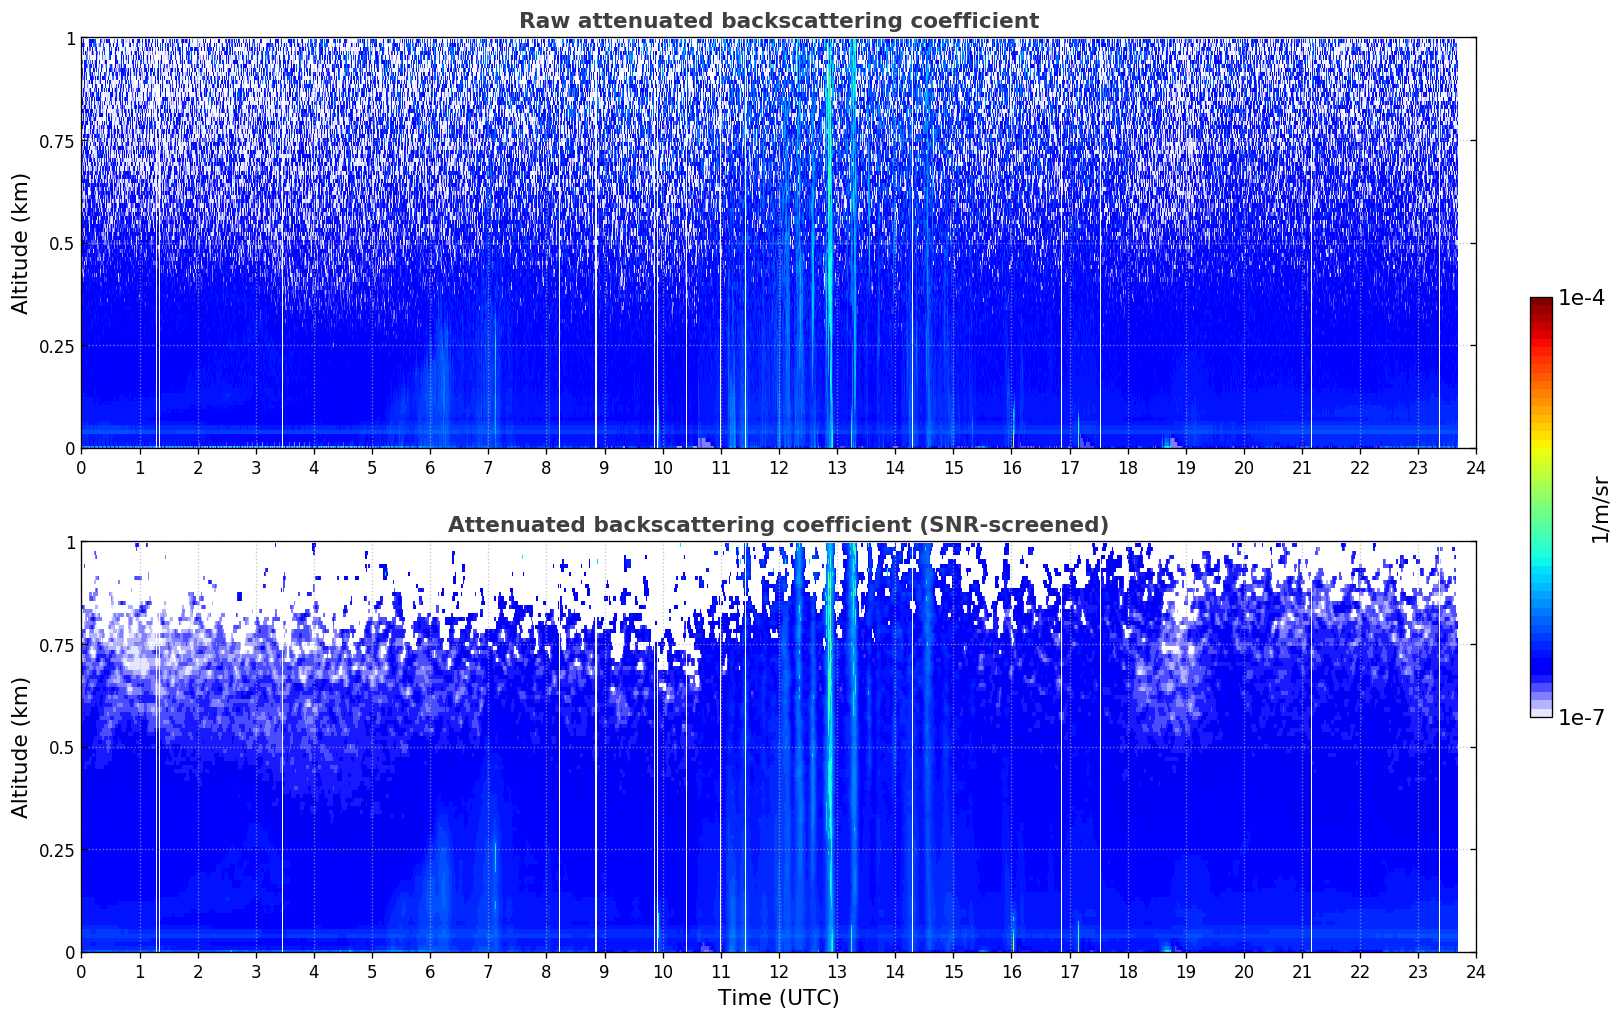Click the '6' hour tick under raw plot
The image size is (1621, 1020).
pos(430,467)
